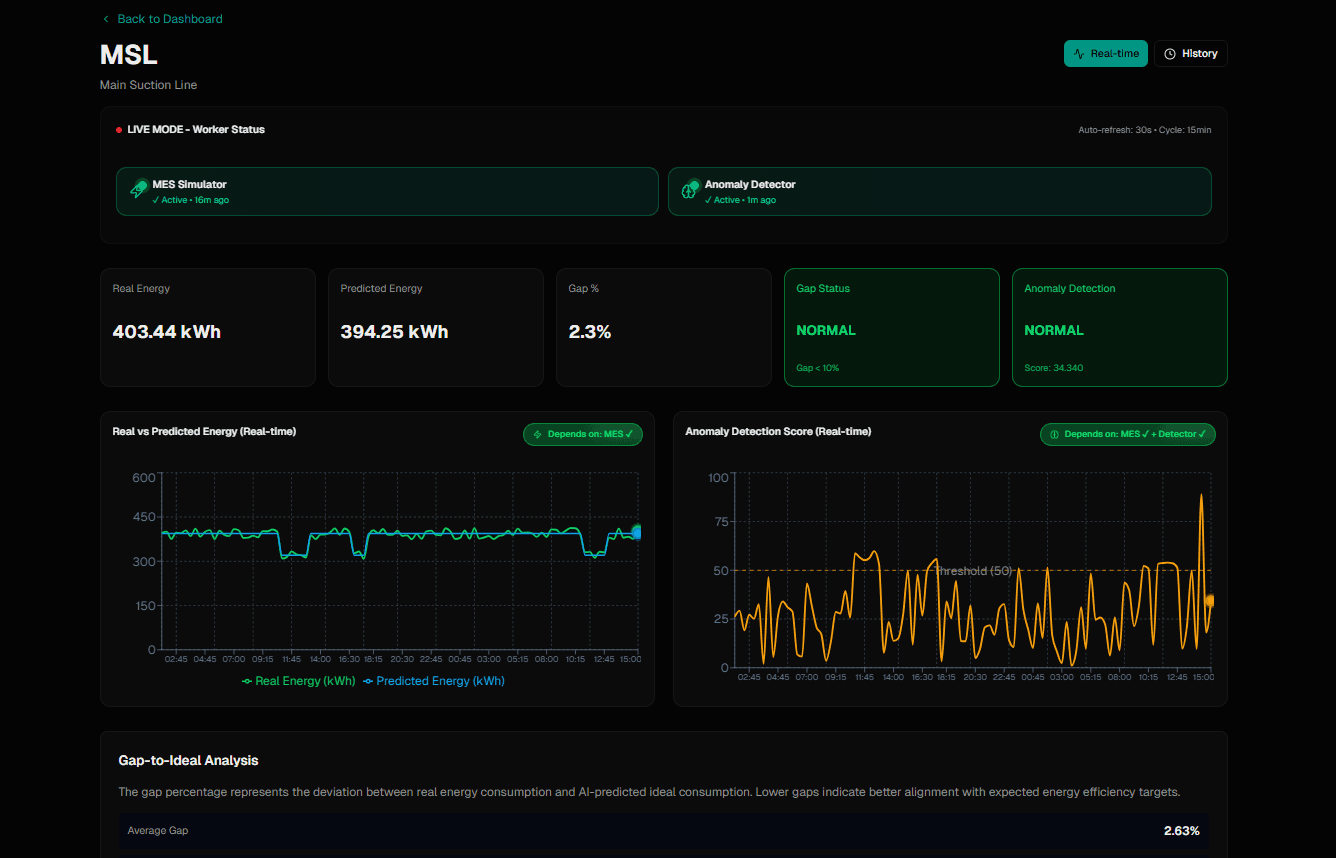Toggle the Real Energy (kWh) legend entry

[x=299, y=681]
